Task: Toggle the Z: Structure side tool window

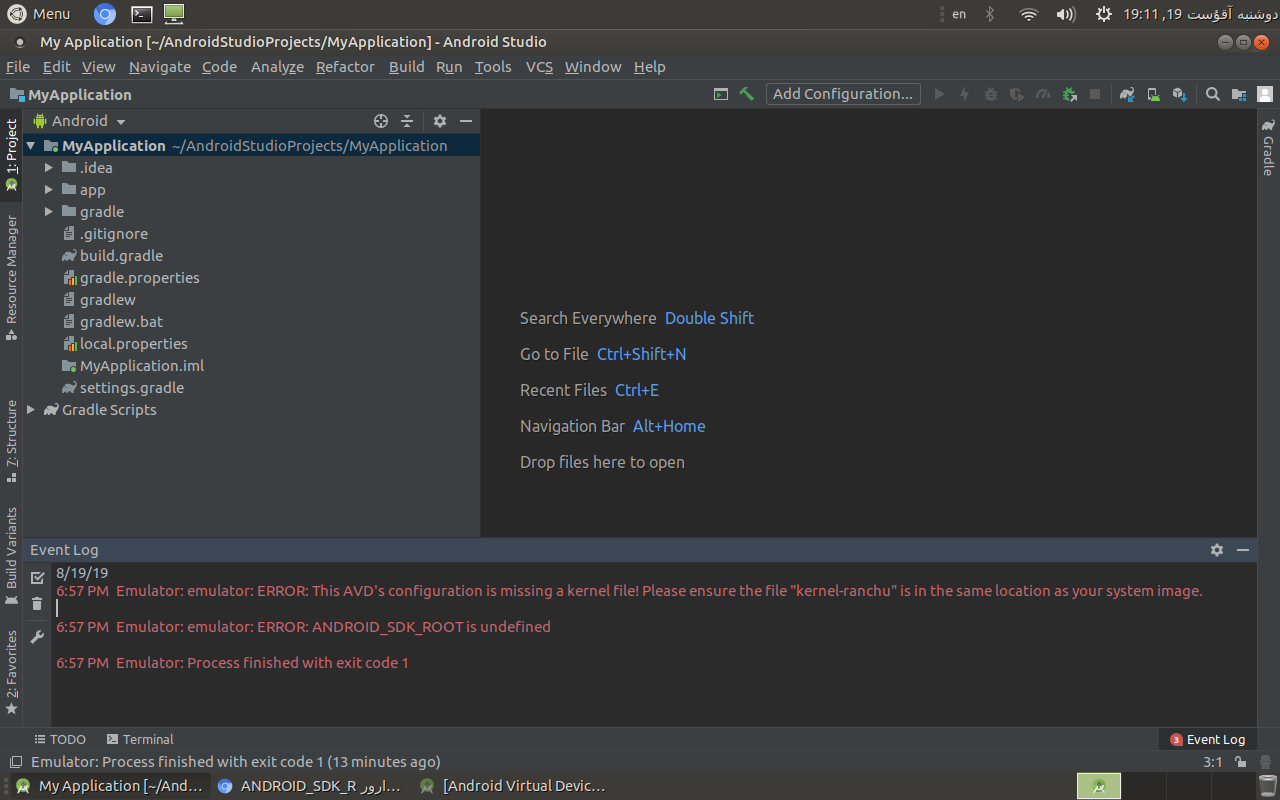Action: [11, 440]
